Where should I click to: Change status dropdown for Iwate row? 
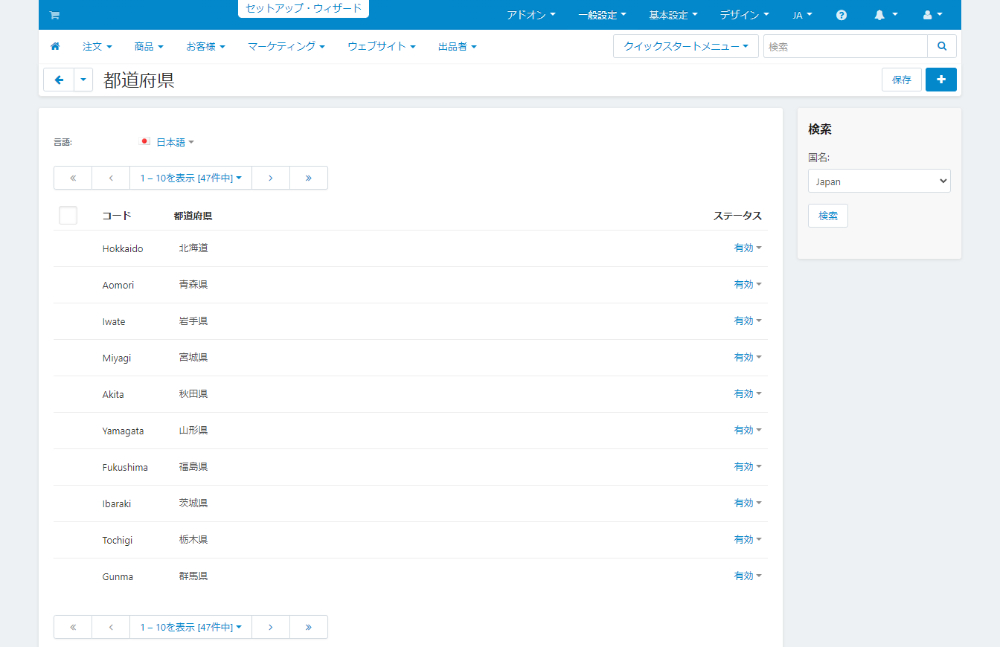pyautogui.click(x=747, y=321)
